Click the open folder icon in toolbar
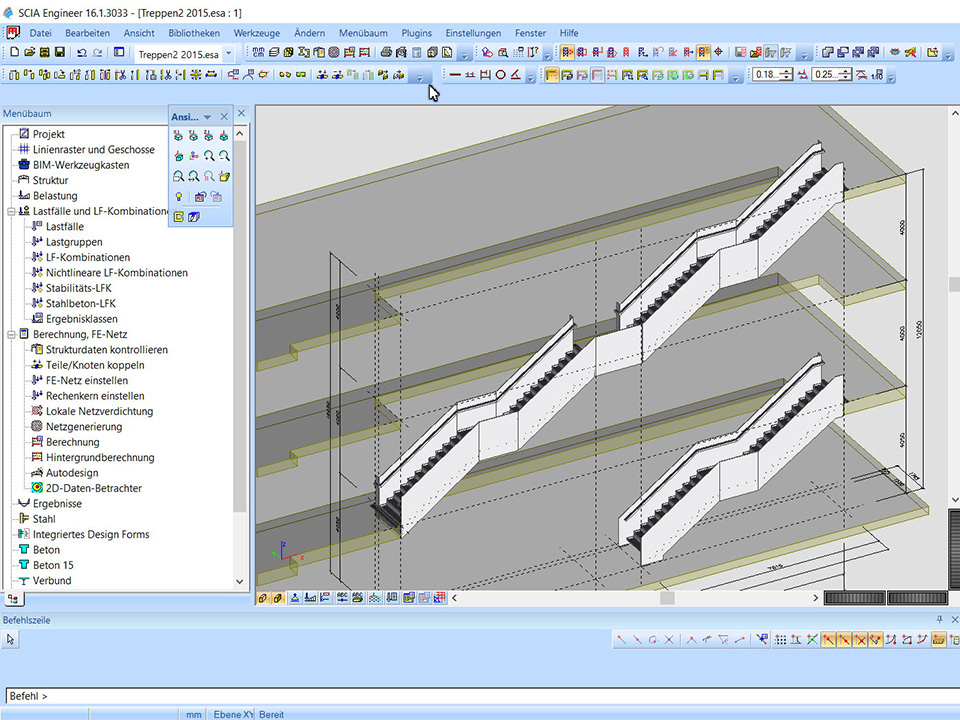The image size is (960, 720). point(29,52)
